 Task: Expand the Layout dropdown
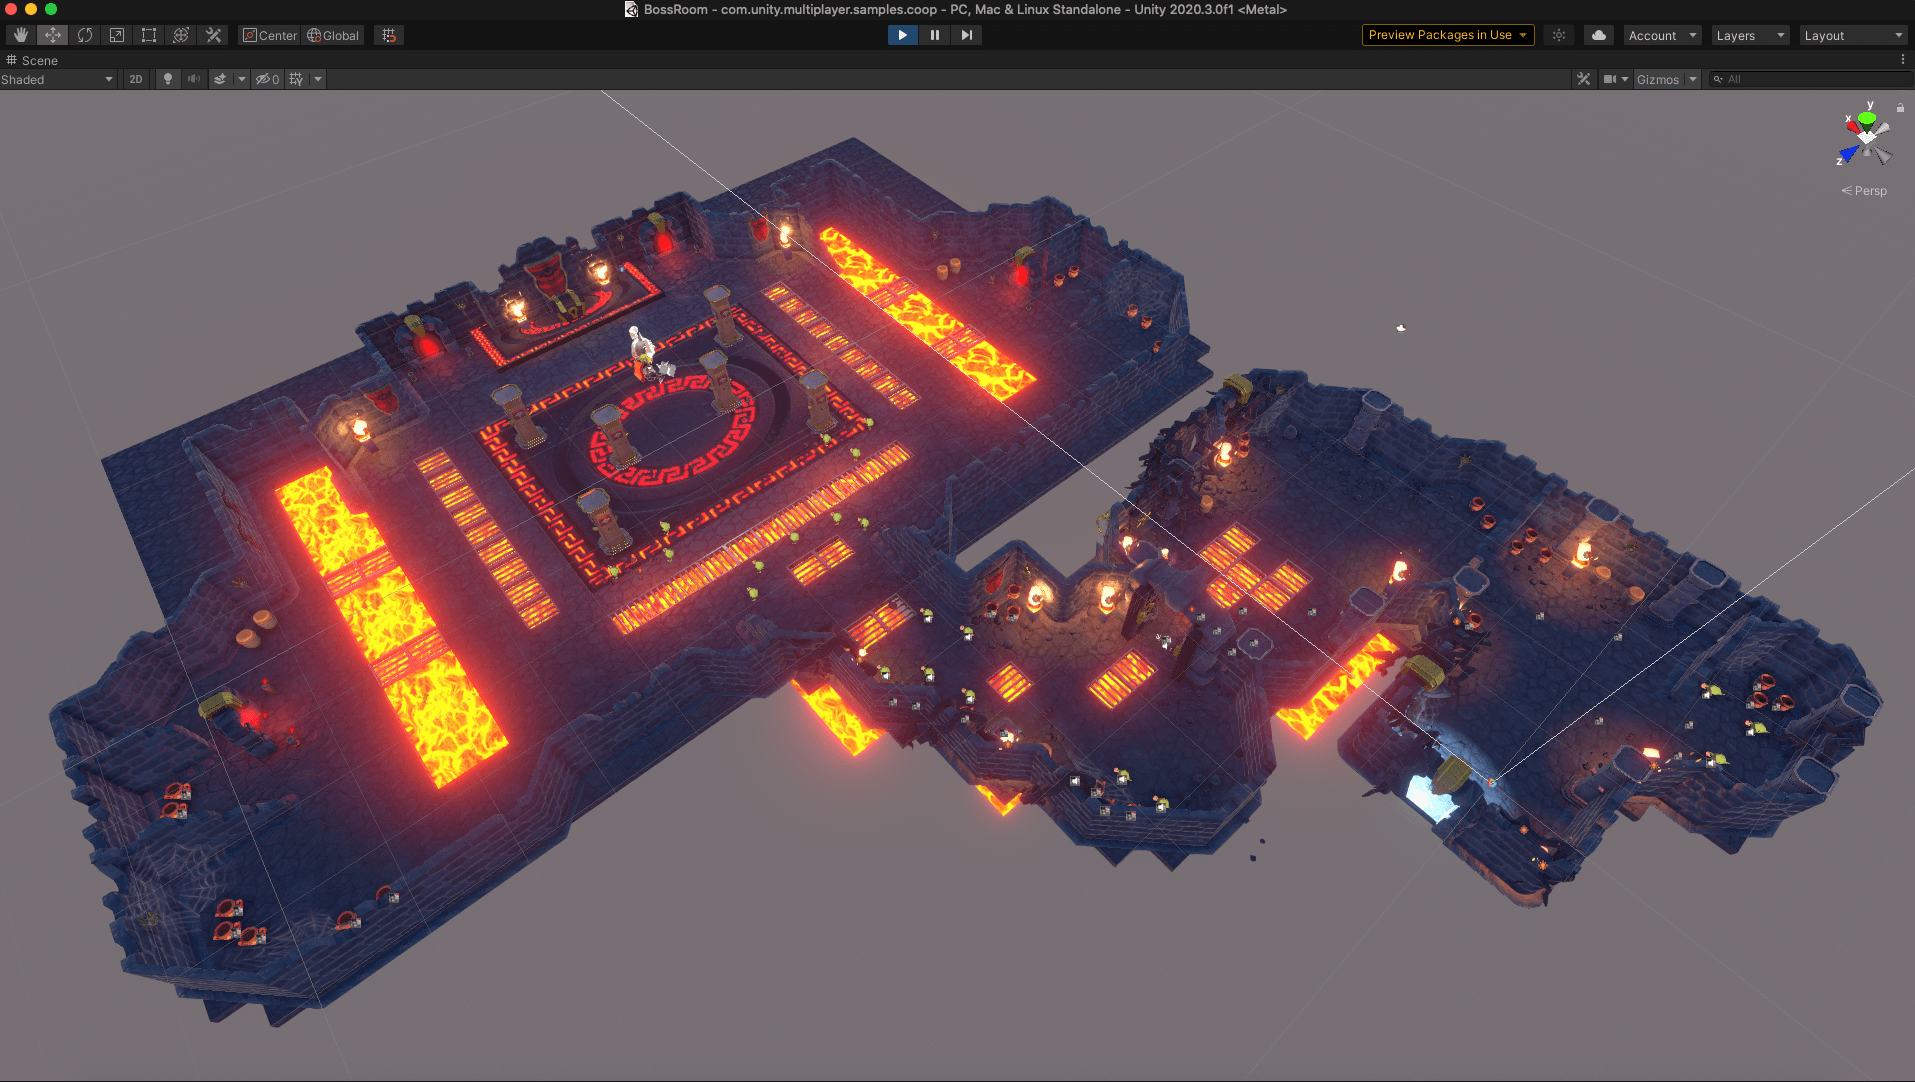[x=1852, y=35]
